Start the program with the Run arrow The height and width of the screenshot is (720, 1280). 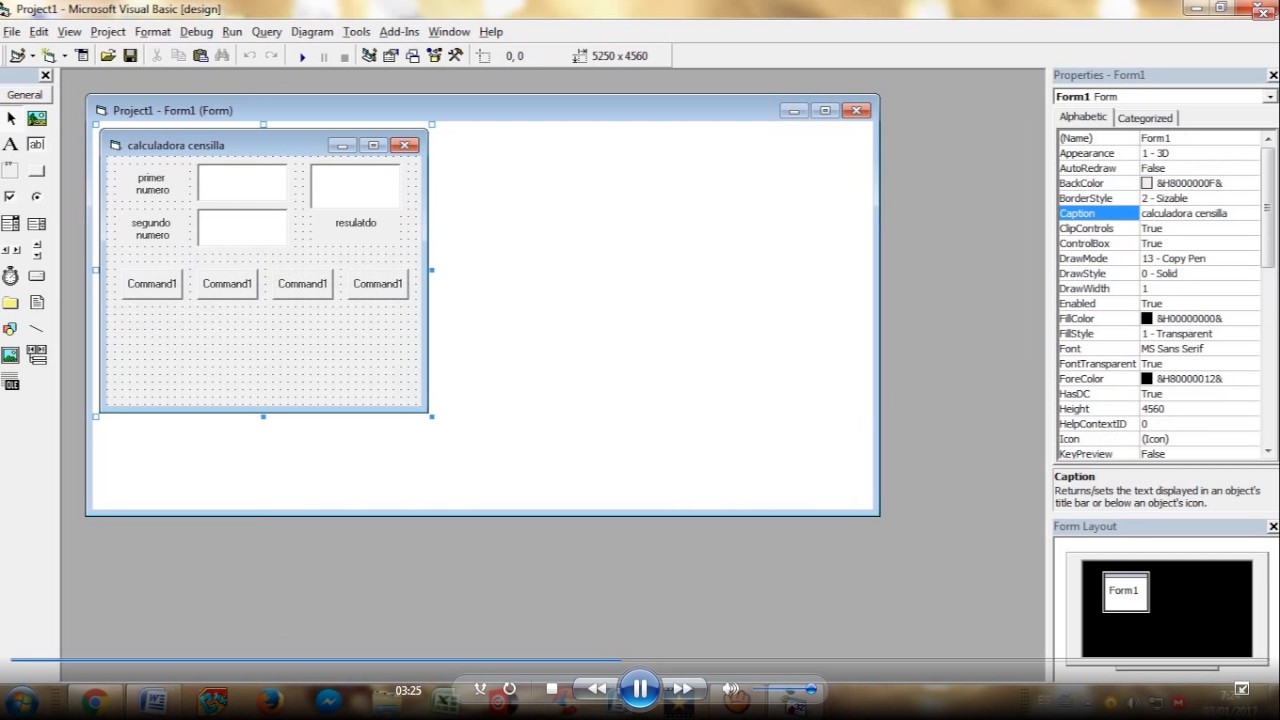pos(302,56)
